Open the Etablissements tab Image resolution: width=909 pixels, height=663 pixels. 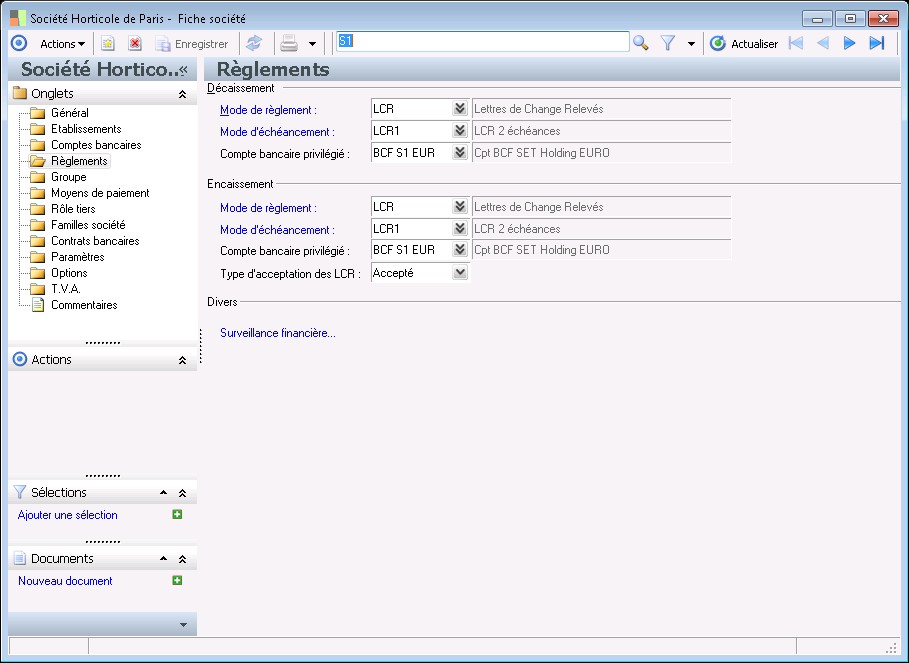tap(86, 129)
